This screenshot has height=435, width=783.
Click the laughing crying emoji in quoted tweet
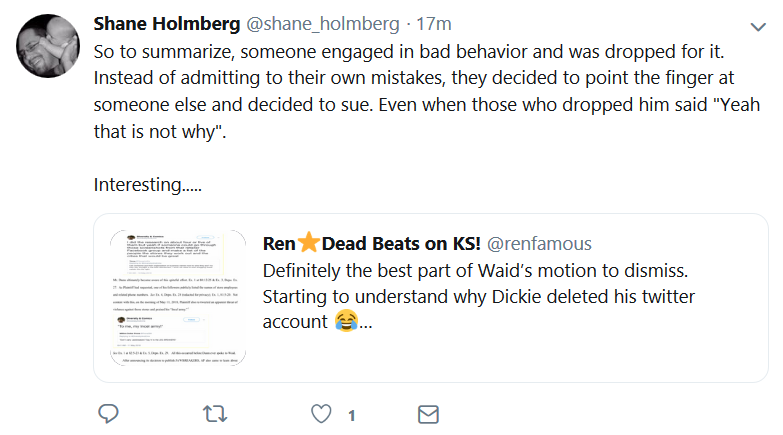346,322
